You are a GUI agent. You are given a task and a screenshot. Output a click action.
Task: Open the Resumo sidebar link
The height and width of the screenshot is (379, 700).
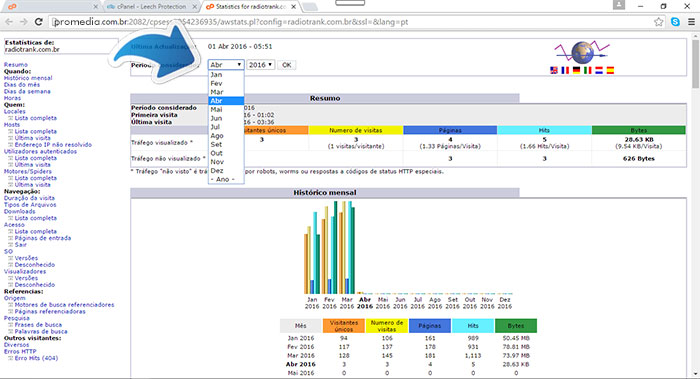pyautogui.click(x=16, y=65)
